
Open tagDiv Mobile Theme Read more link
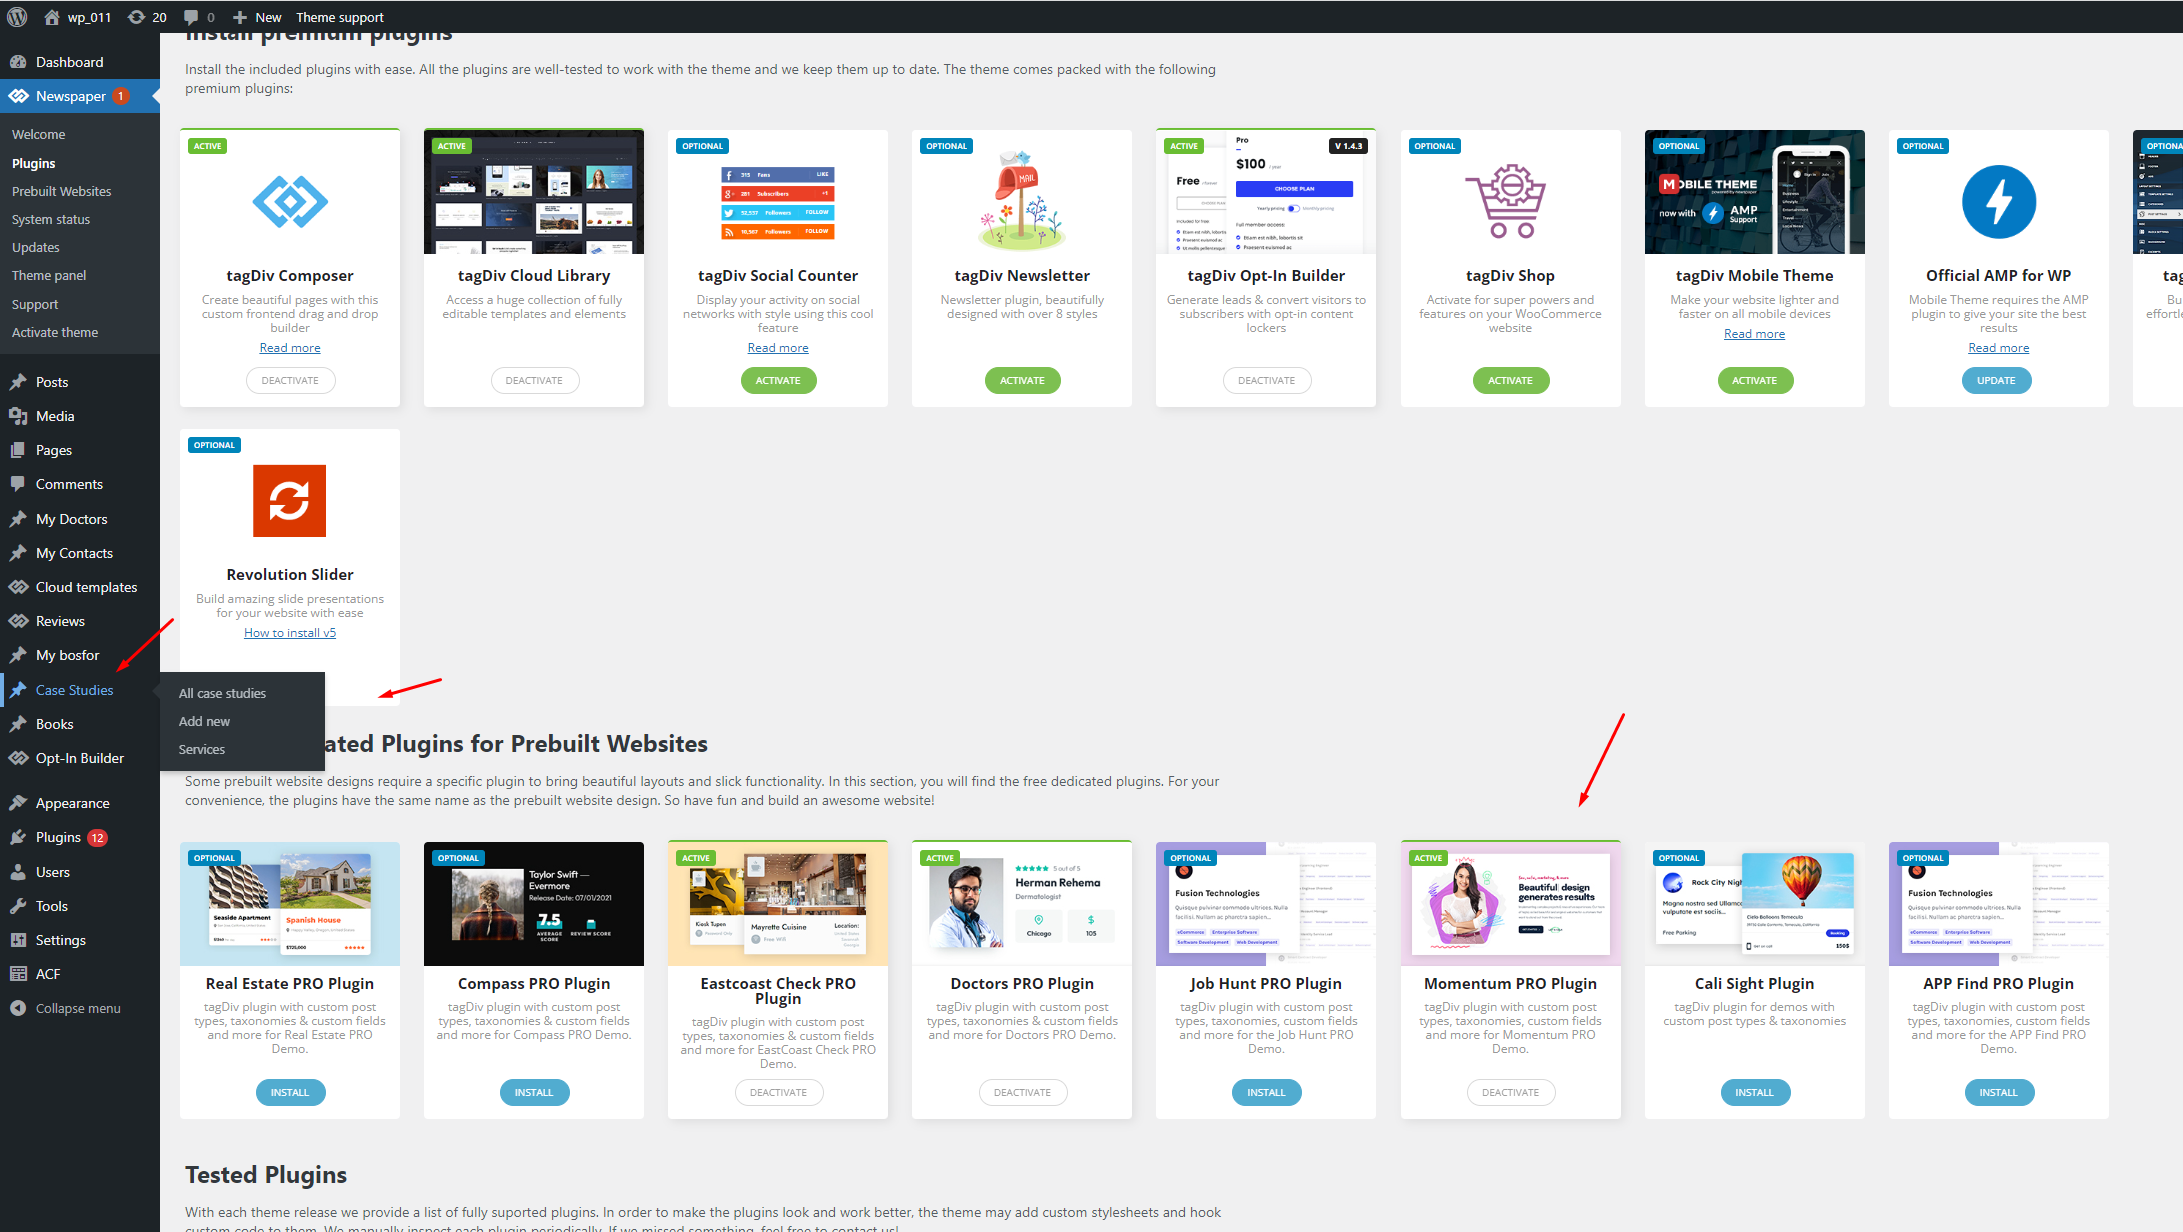pos(1754,334)
